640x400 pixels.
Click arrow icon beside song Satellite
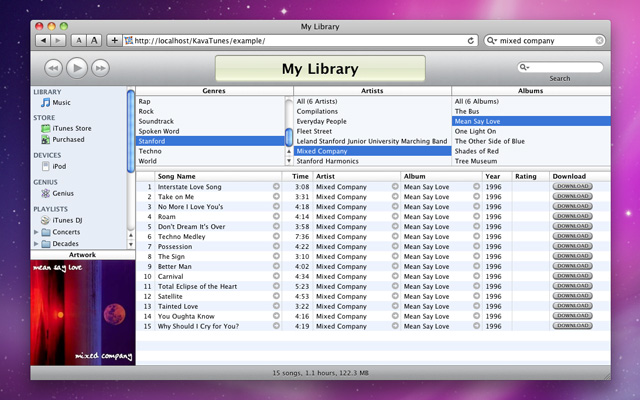point(276,296)
